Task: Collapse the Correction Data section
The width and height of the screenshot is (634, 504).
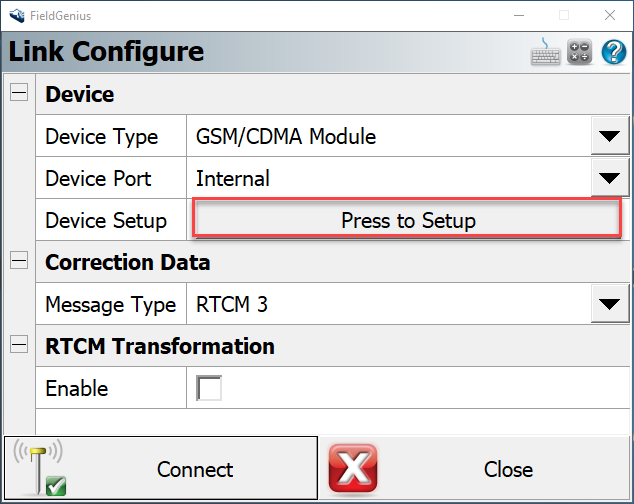Action: [x=19, y=262]
